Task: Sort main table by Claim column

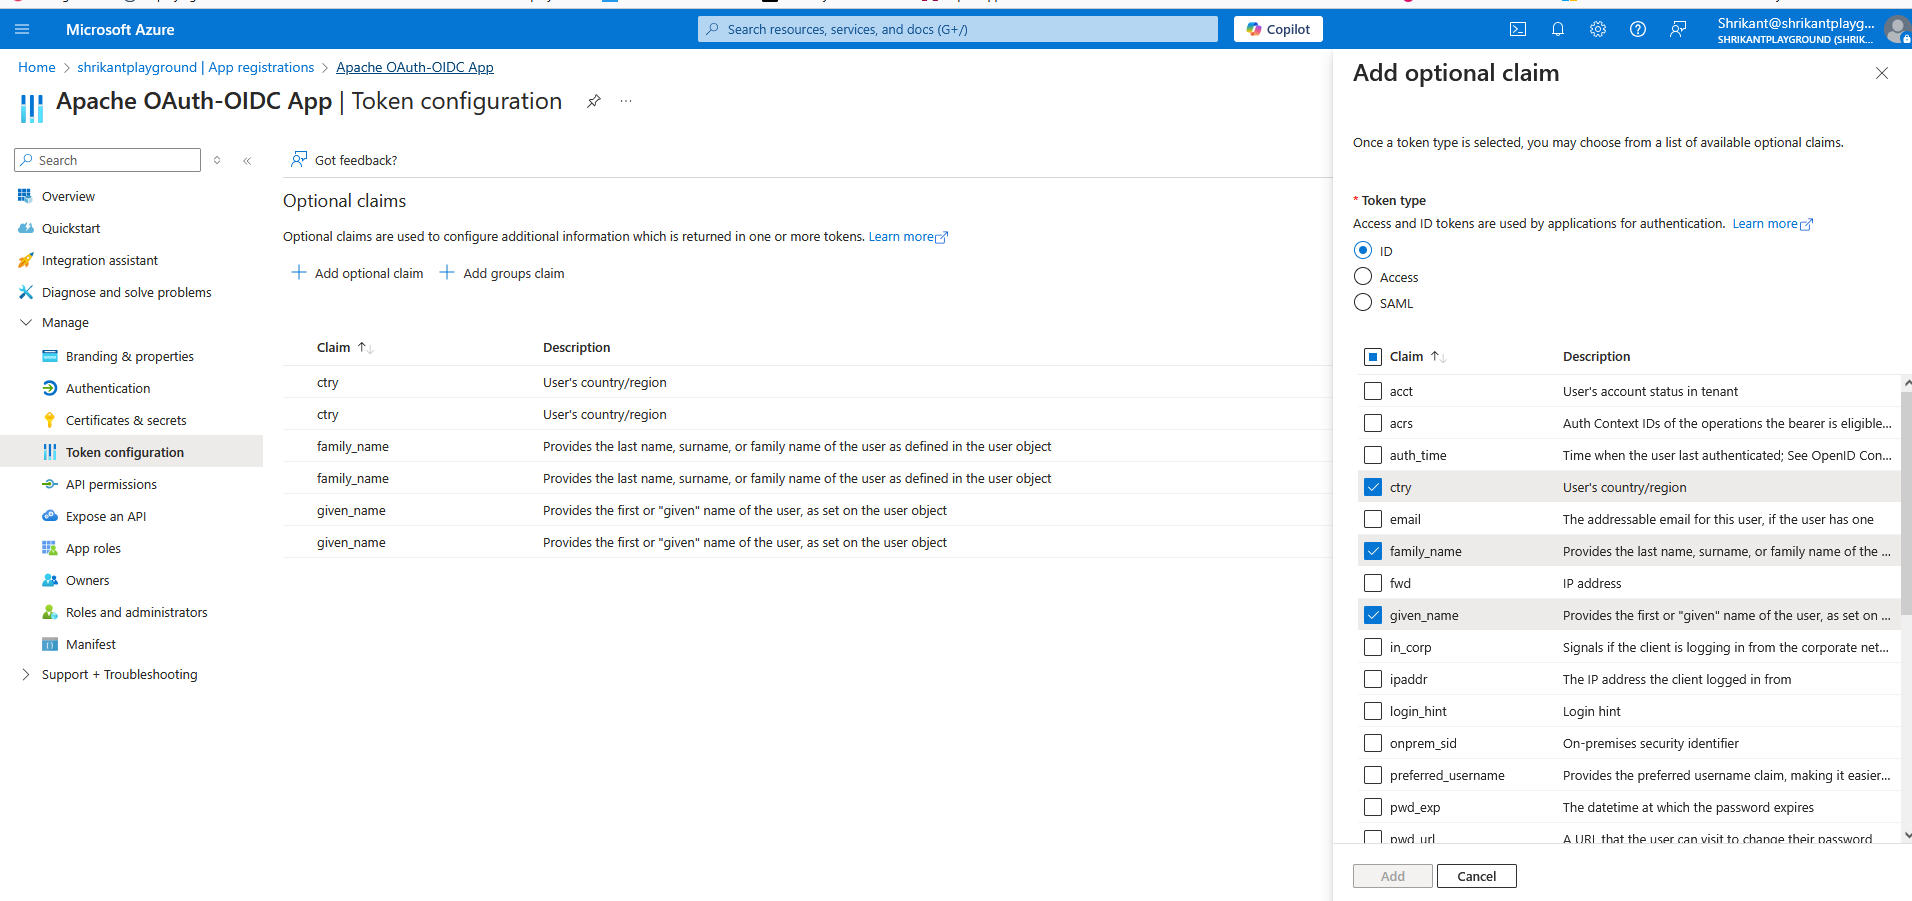Action: 345,347
